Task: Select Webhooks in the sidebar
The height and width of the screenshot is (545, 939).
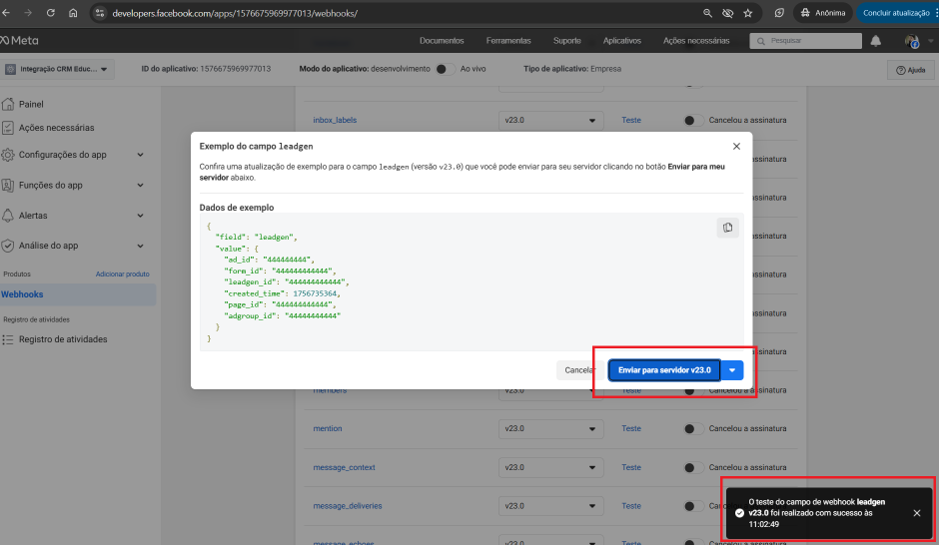Action: pos(78,294)
